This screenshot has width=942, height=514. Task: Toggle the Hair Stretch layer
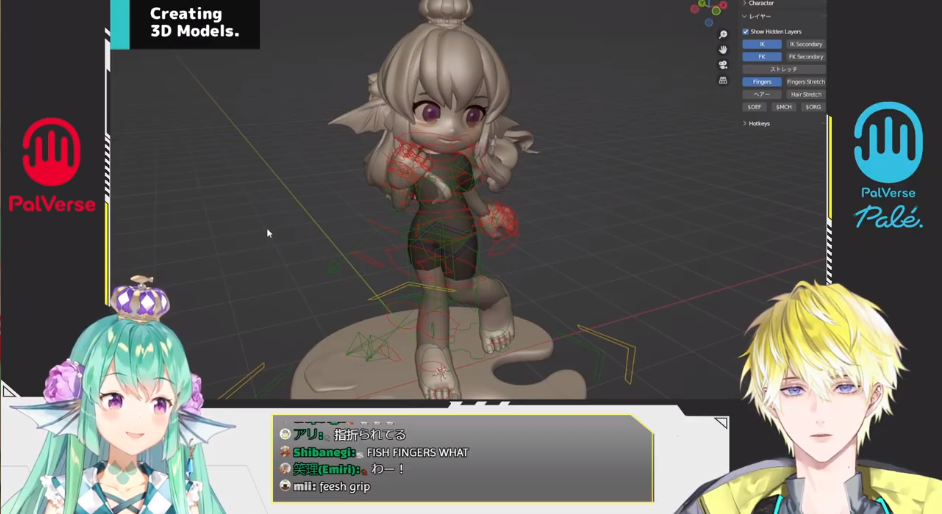click(x=806, y=94)
